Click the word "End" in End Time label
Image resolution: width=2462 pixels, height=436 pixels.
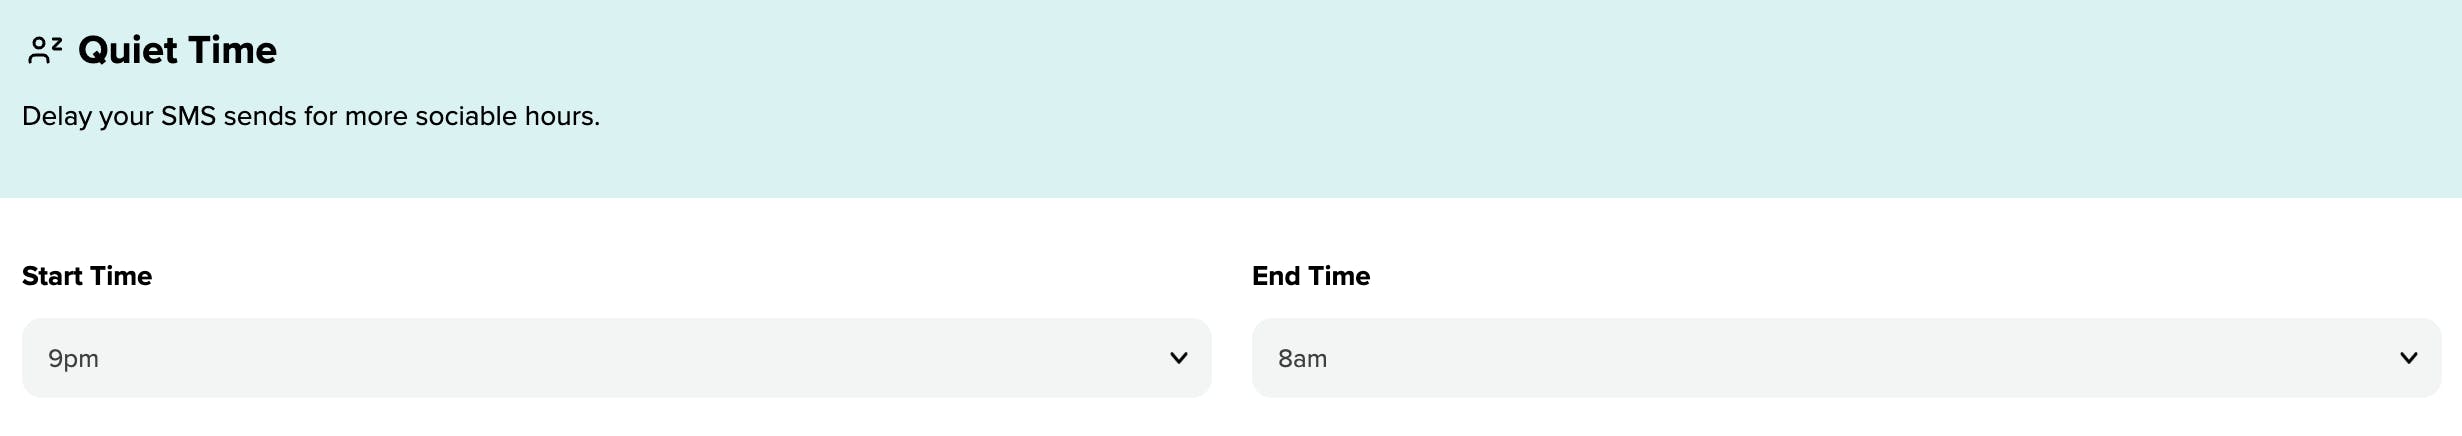(x=1276, y=276)
